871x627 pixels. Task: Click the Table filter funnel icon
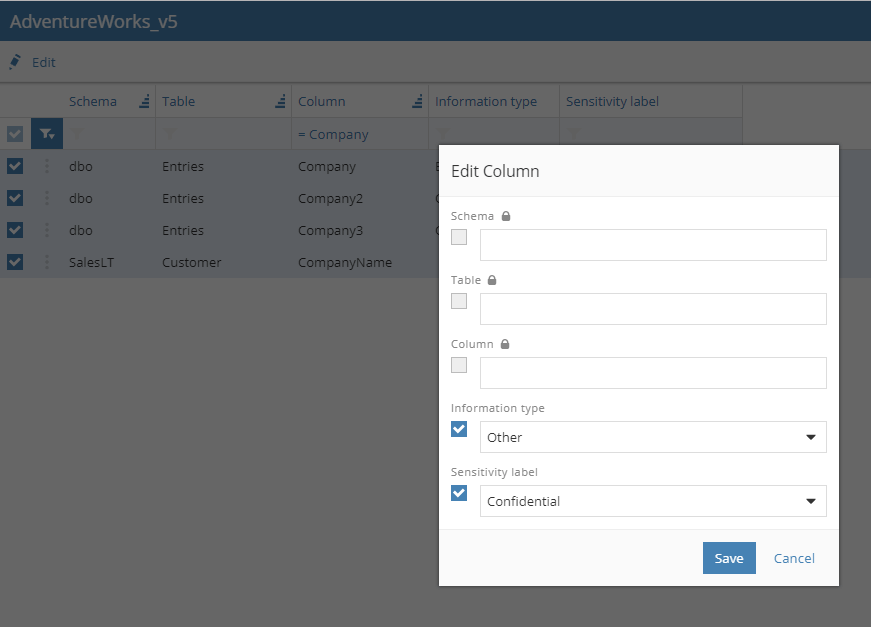coord(170,134)
